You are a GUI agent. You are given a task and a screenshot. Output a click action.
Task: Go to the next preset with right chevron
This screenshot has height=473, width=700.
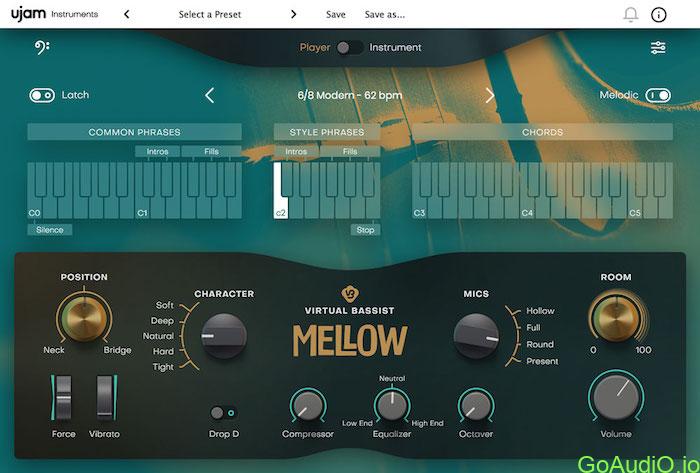point(293,14)
